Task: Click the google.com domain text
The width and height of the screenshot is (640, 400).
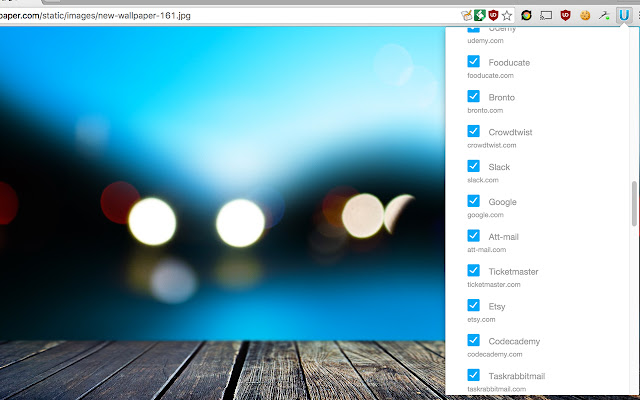Action: [x=485, y=215]
